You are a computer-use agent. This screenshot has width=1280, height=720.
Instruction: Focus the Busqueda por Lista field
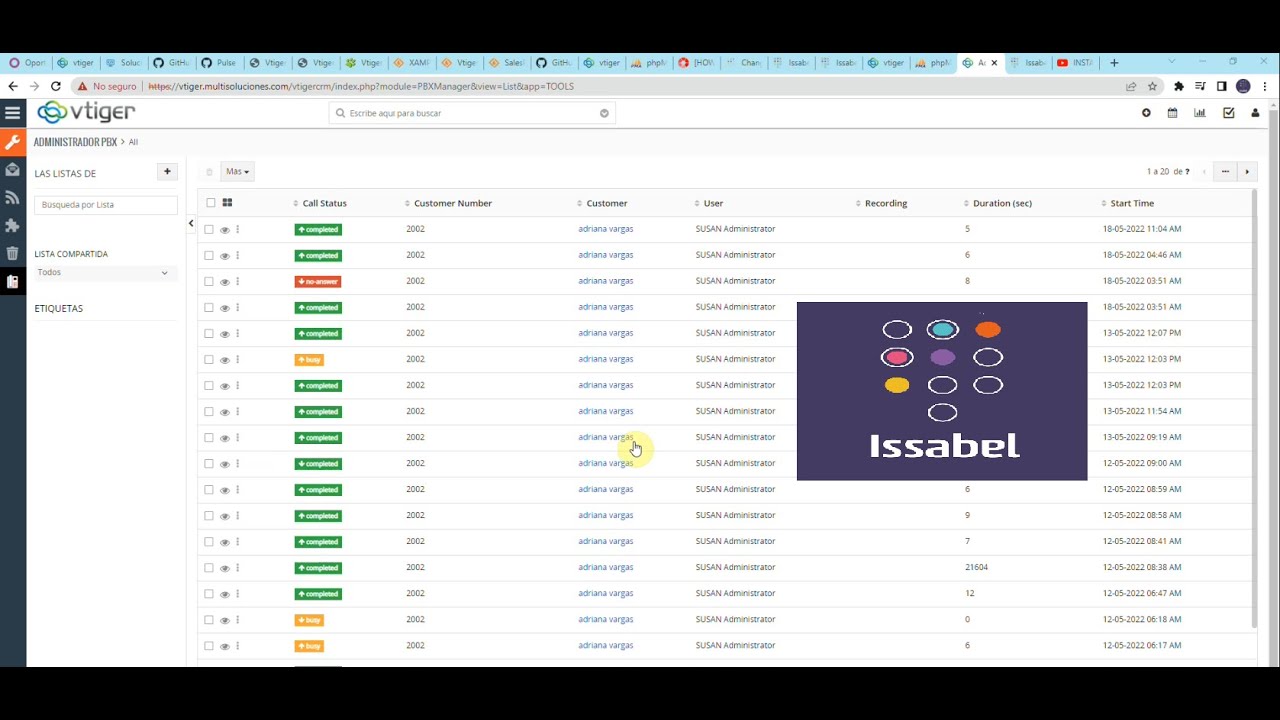tap(106, 204)
